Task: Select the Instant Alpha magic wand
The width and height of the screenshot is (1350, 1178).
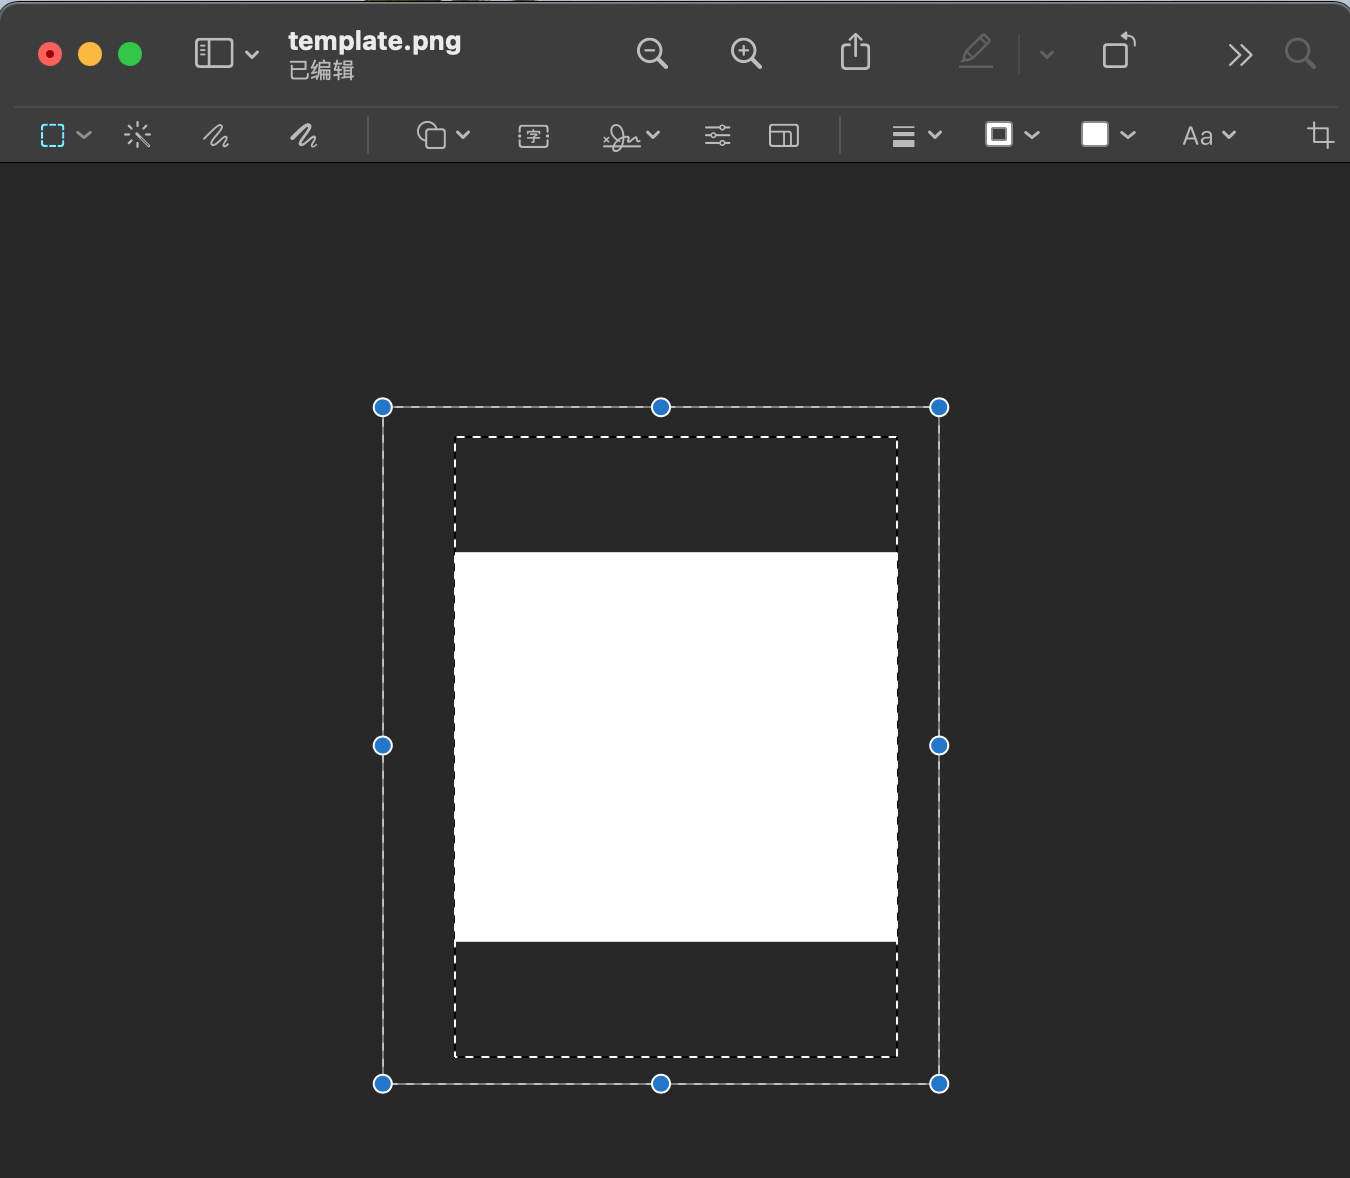Action: pyautogui.click(x=138, y=135)
